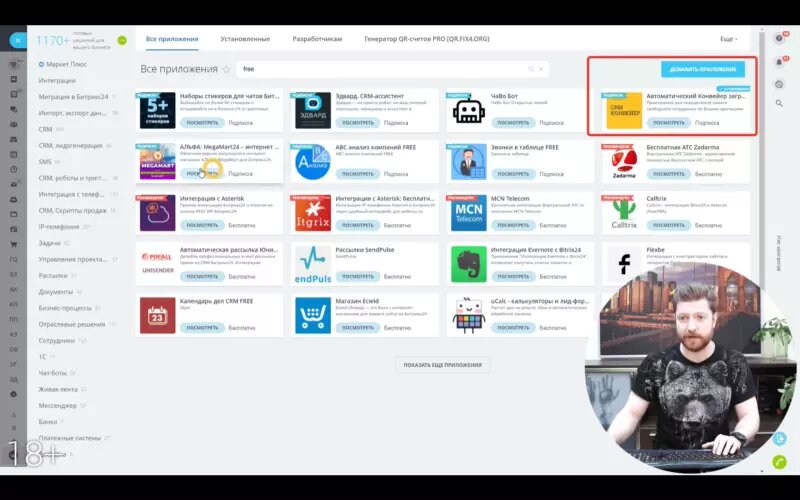
Task: Switch to Установленные tab
Action: [245, 39]
